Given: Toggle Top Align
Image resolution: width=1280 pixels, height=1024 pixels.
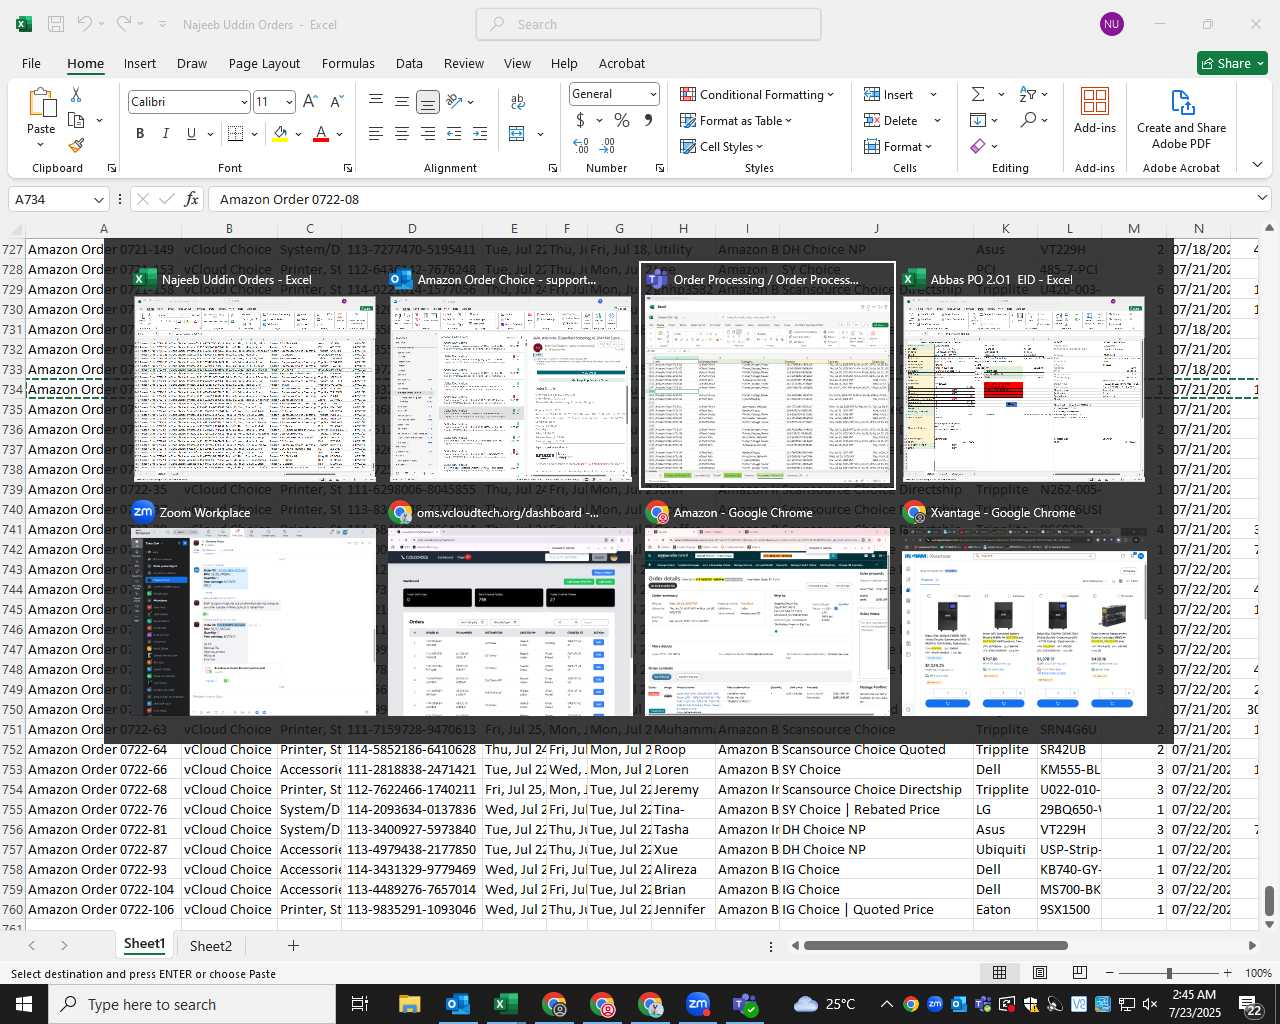Looking at the screenshot, I should coord(376,101).
